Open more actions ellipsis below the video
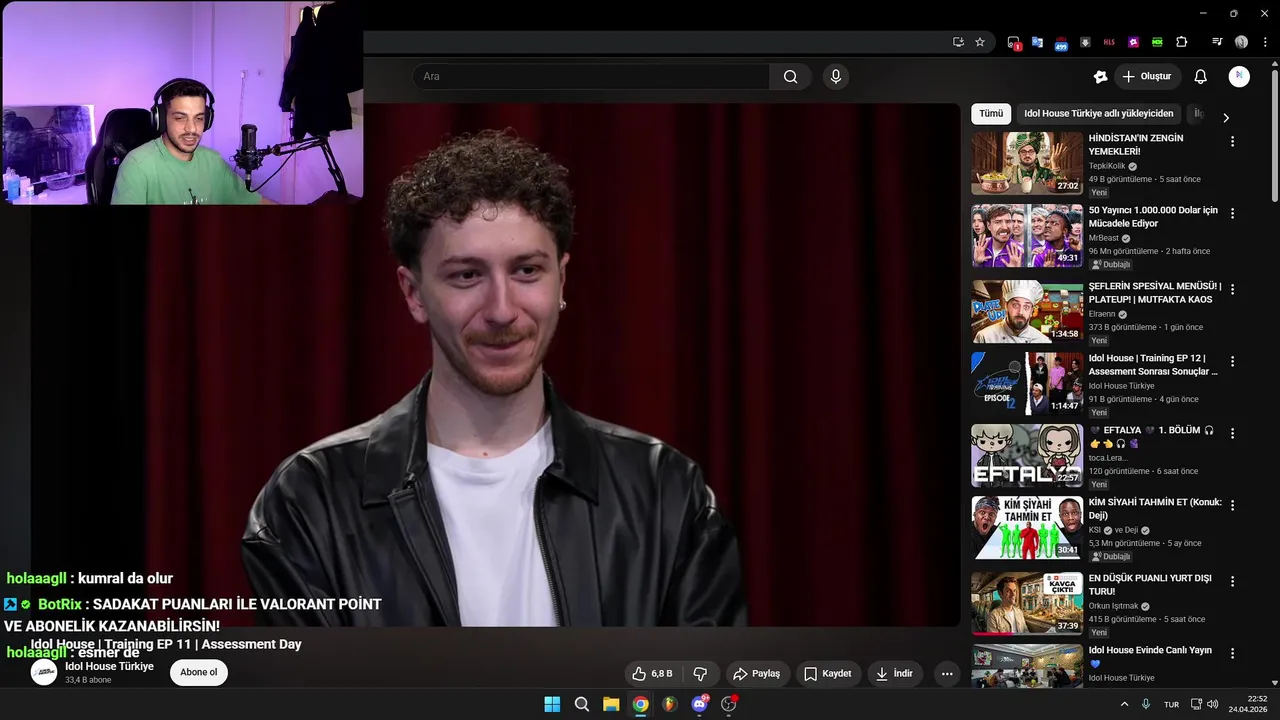This screenshot has height=720, width=1280. pos(946,674)
